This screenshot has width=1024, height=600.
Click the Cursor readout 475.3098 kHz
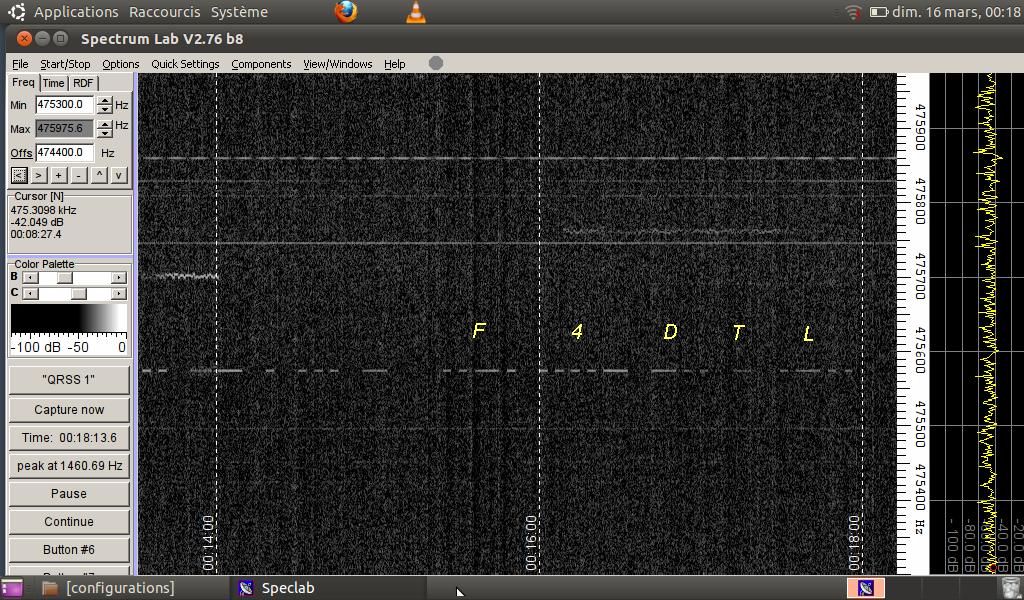click(x=43, y=210)
